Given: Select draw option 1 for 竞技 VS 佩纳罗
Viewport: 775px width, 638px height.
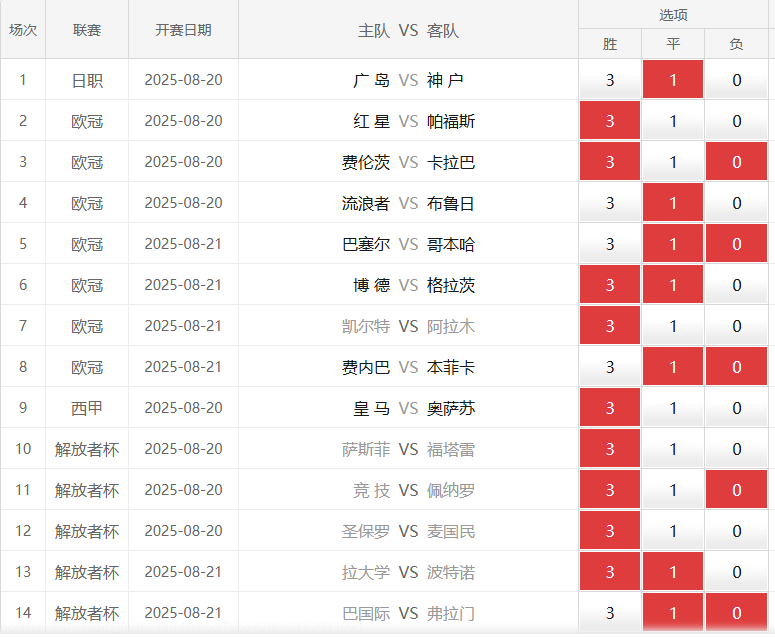Looking at the screenshot, I should pyautogui.click(x=673, y=490).
